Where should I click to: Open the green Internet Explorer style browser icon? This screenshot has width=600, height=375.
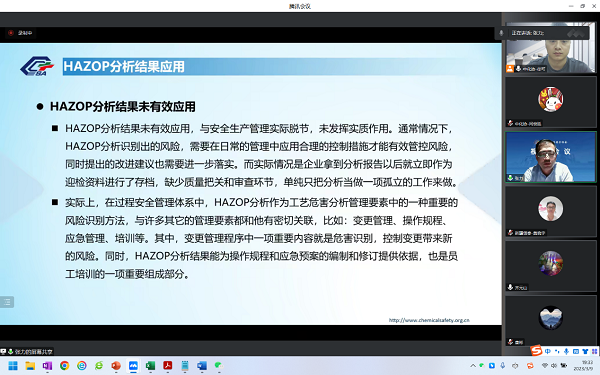(x=99, y=366)
